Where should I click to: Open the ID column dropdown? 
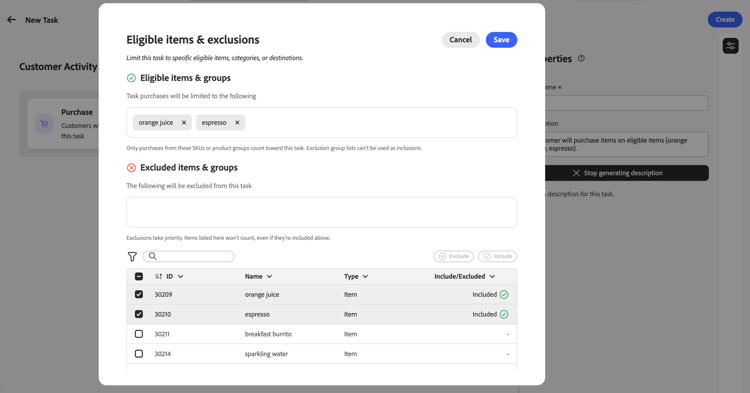tap(180, 276)
